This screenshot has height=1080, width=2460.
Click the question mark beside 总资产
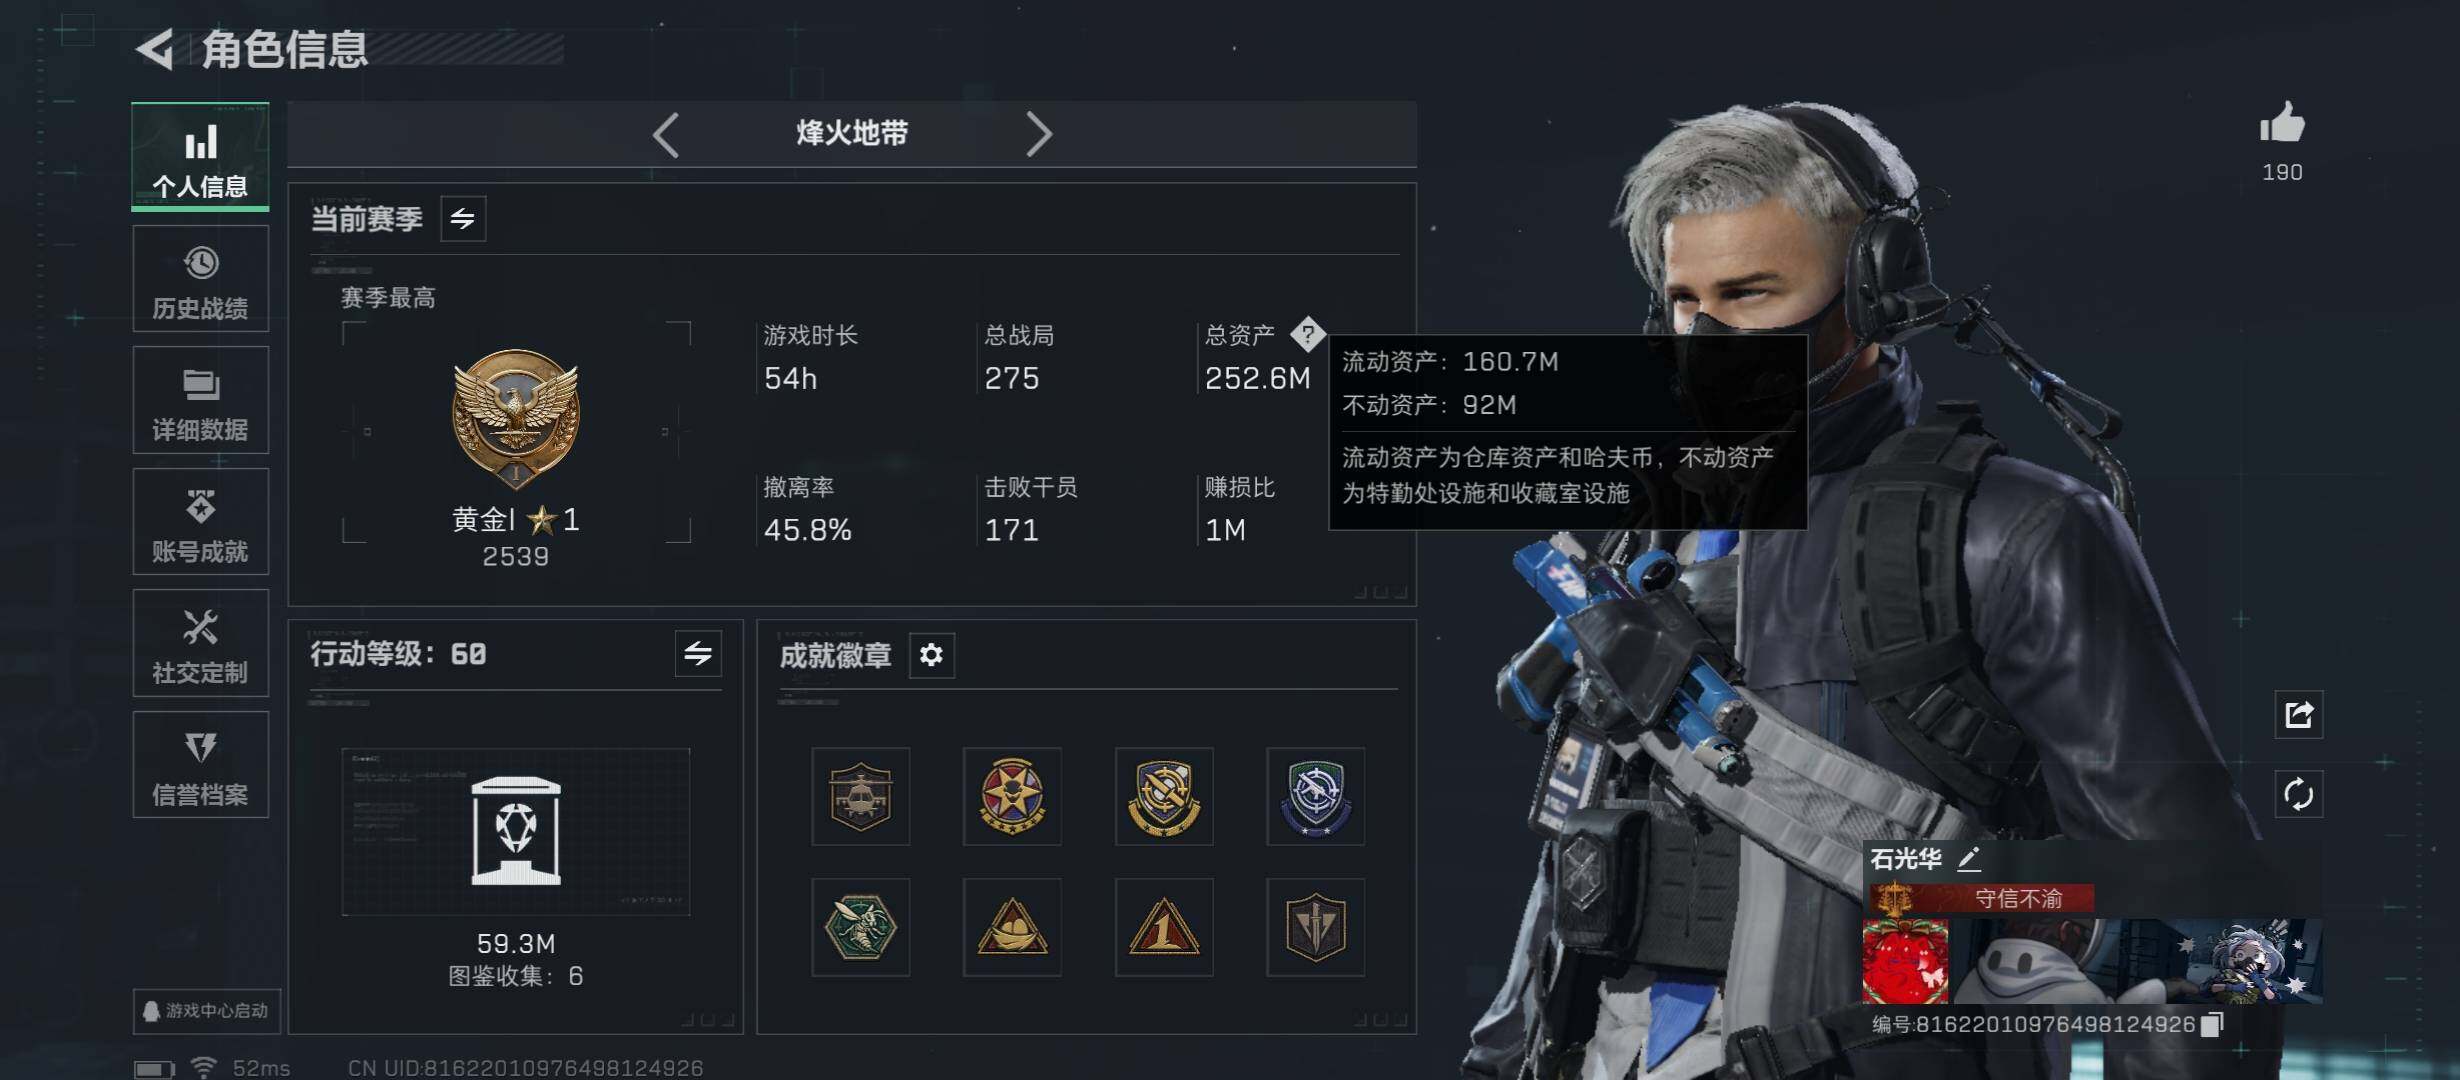1307,334
